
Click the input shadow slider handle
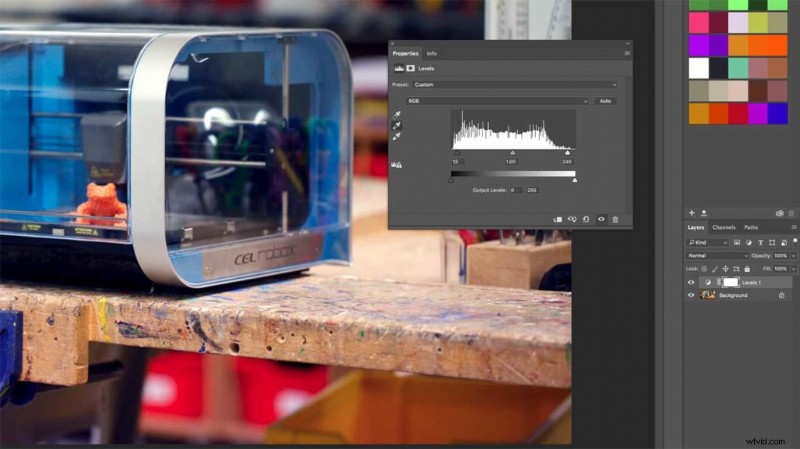point(458,153)
